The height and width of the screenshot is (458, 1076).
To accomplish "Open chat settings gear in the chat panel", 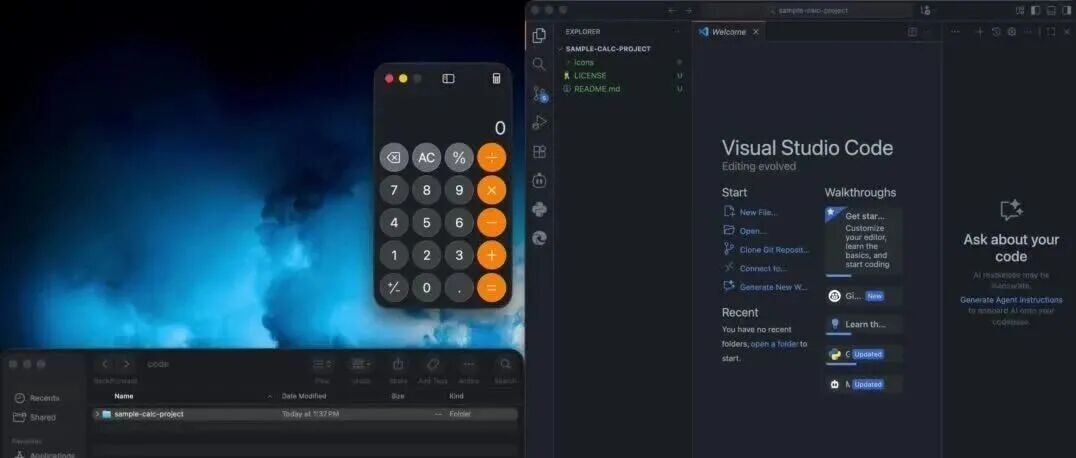I will [x=1011, y=32].
